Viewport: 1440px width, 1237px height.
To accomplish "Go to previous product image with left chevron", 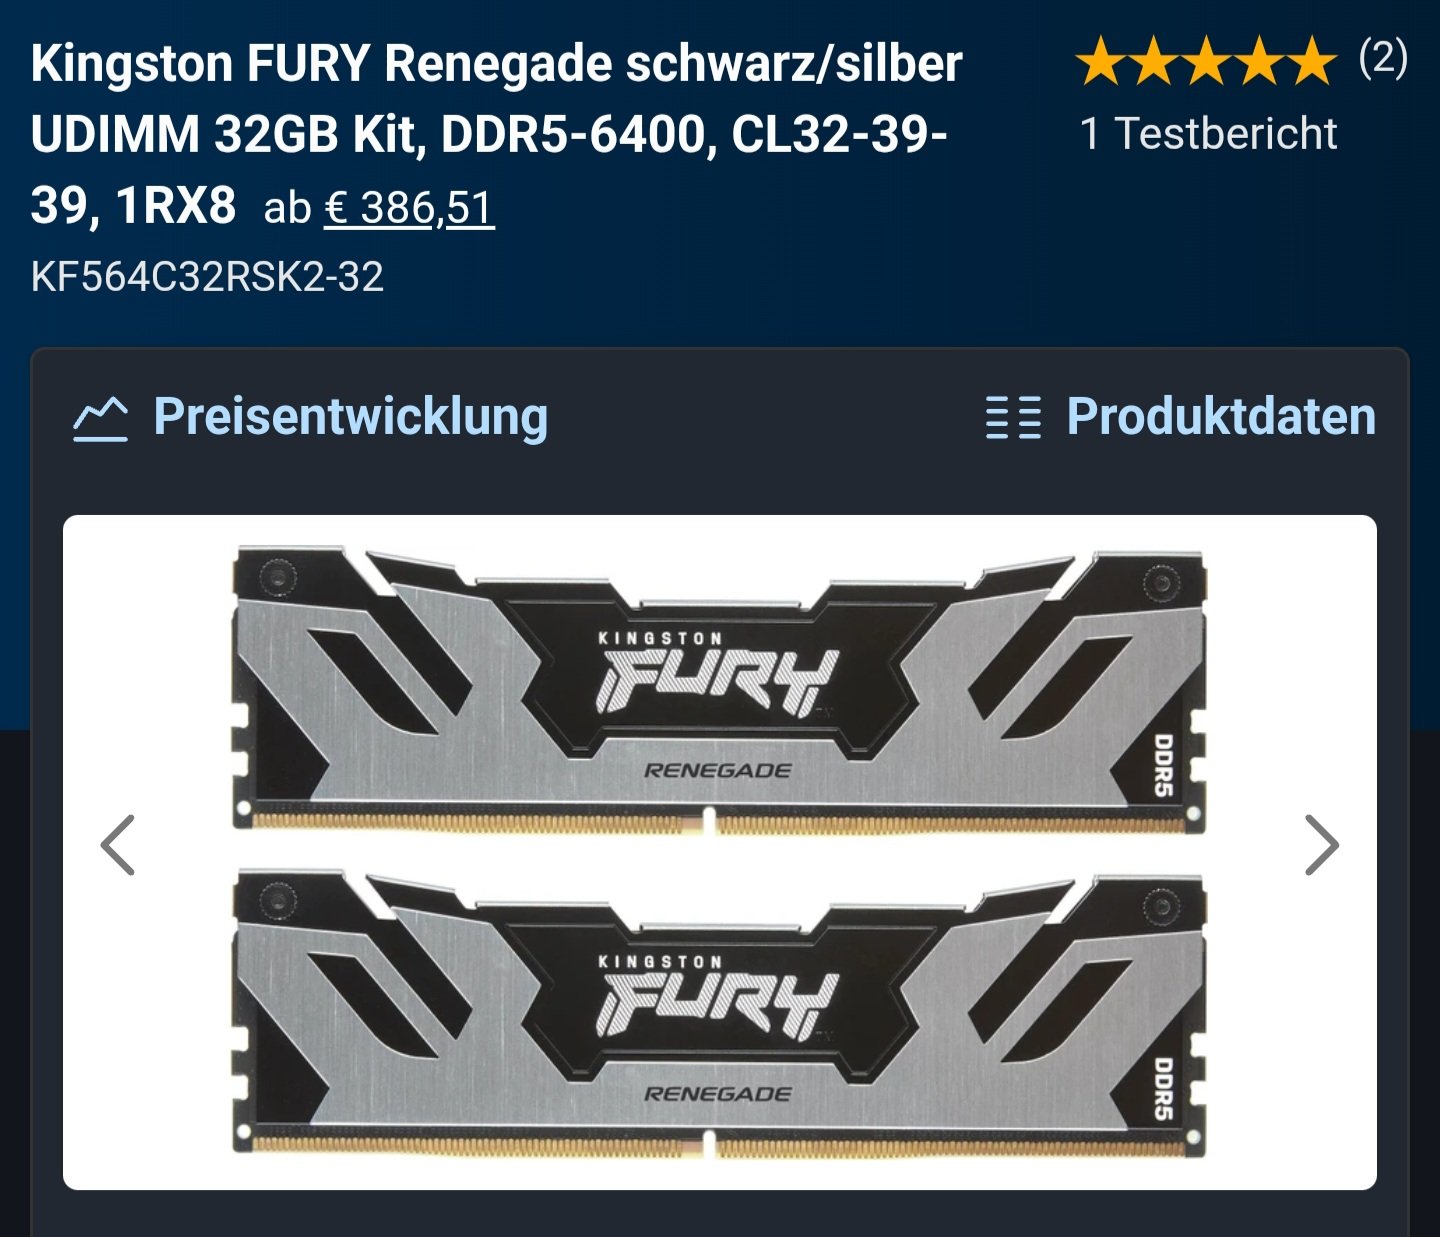I will [x=118, y=845].
